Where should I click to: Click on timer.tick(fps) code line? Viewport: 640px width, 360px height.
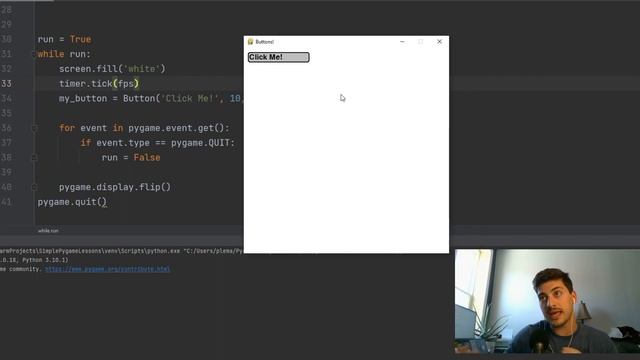pyautogui.click(x=99, y=84)
